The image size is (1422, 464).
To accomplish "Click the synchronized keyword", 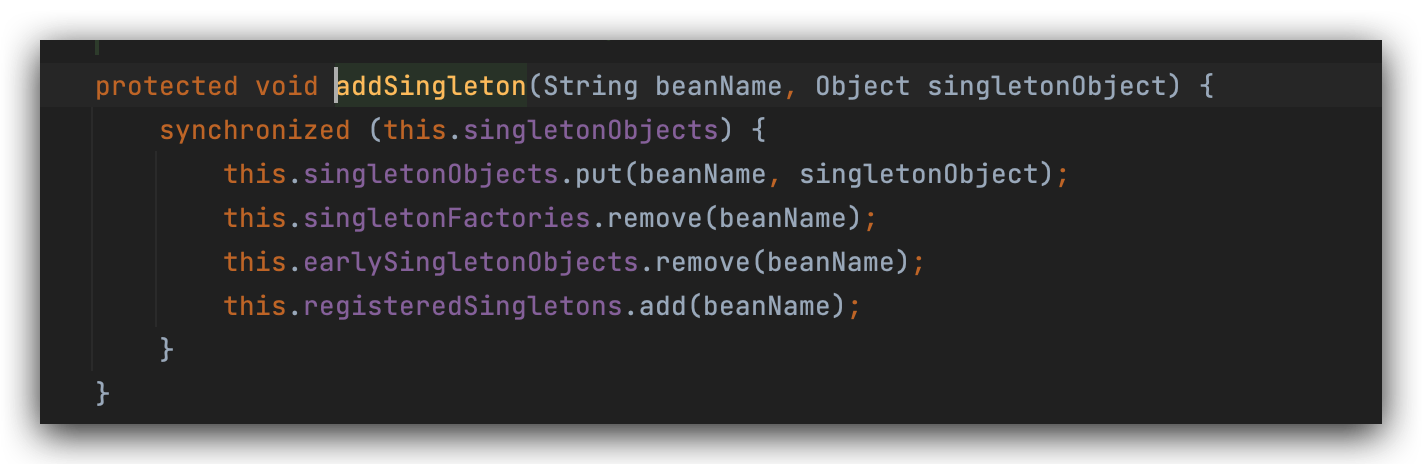I will 254,130.
